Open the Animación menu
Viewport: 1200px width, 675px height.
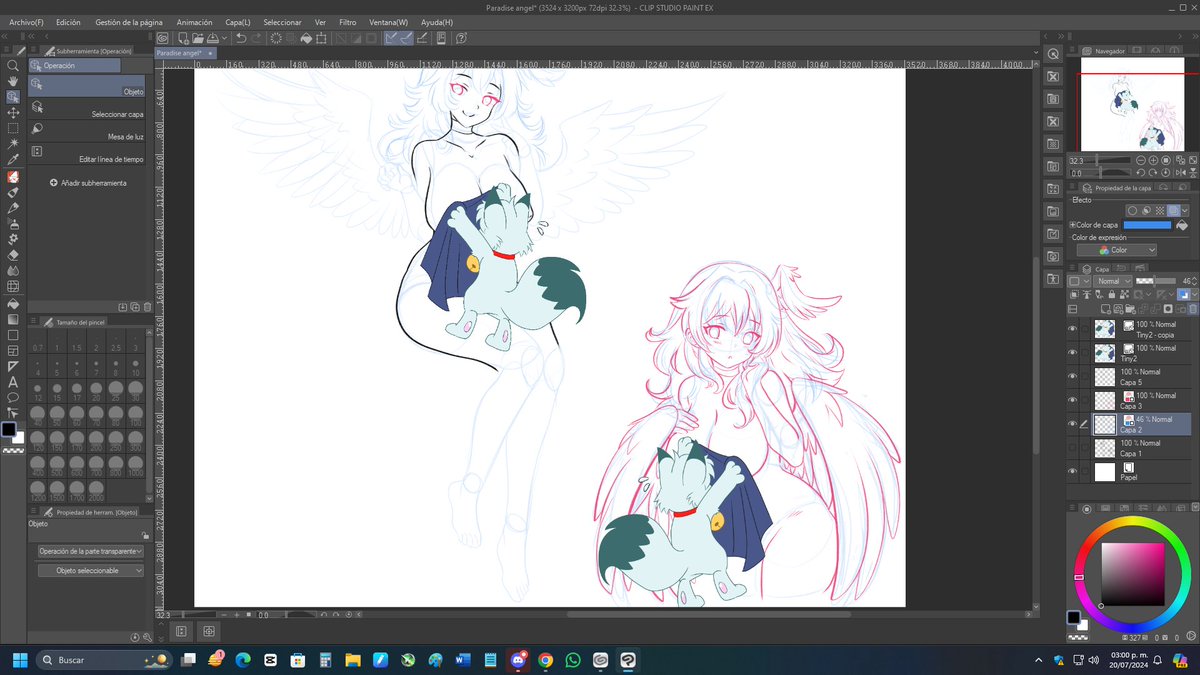click(194, 22)
